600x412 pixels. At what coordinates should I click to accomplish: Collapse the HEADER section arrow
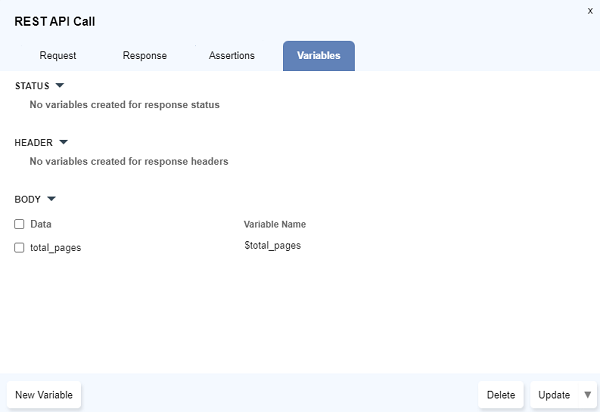(x=64, y=142)
